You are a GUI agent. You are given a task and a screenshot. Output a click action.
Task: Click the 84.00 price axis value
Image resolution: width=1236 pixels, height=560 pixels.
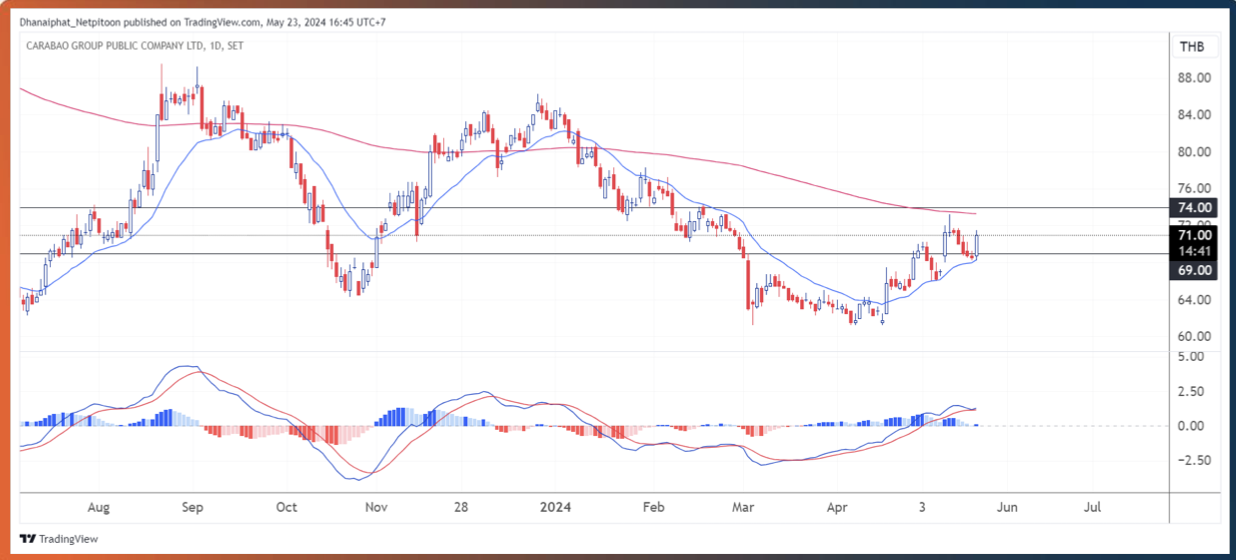click(x=1196, y=115)
